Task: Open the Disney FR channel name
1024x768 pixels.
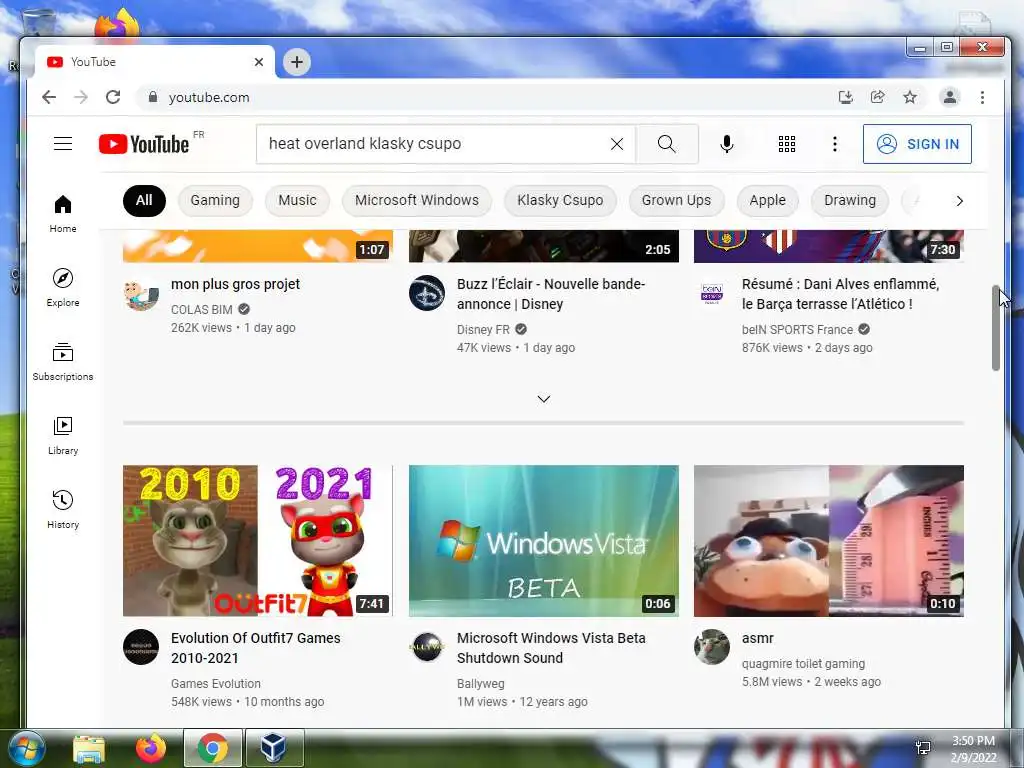Action: point(483,330)
